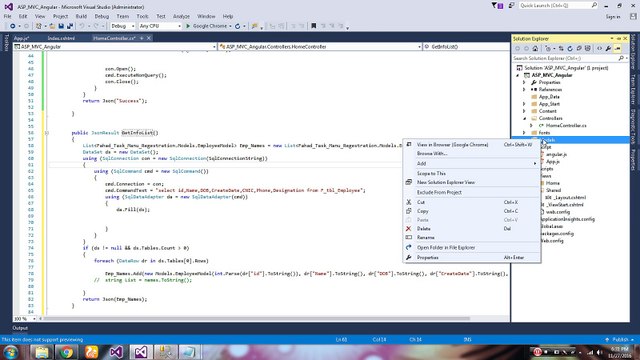This screenshot has width=640, height=360.
Task: Expand the References node
Action: tap(524, 89)
